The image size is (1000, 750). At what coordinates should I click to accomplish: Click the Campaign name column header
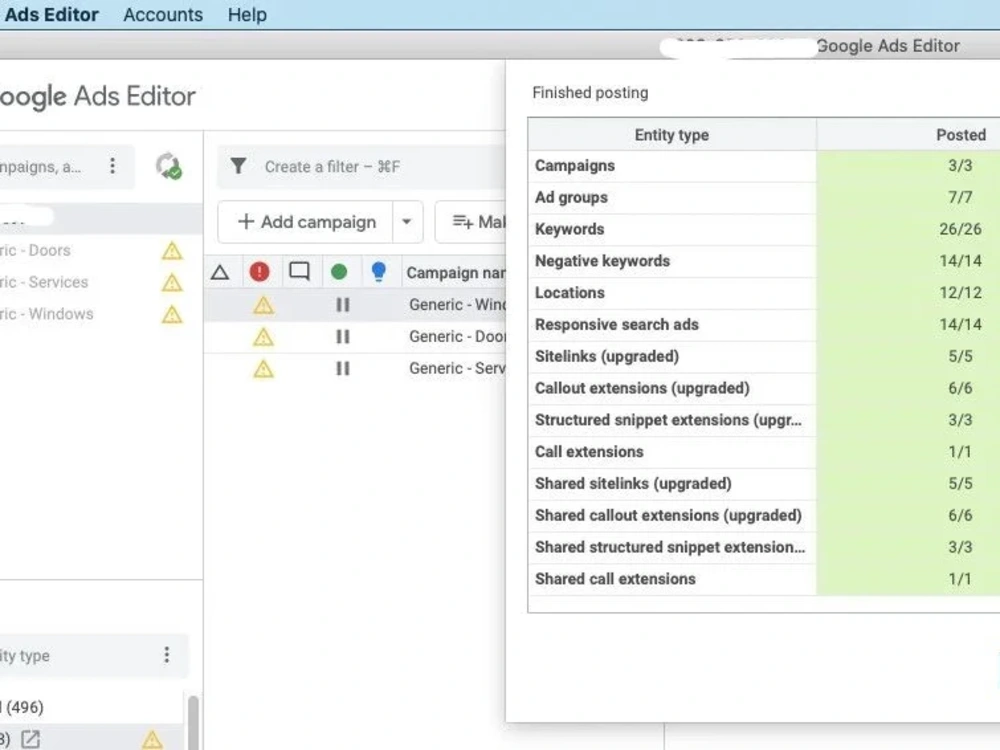tap(455, 273)
